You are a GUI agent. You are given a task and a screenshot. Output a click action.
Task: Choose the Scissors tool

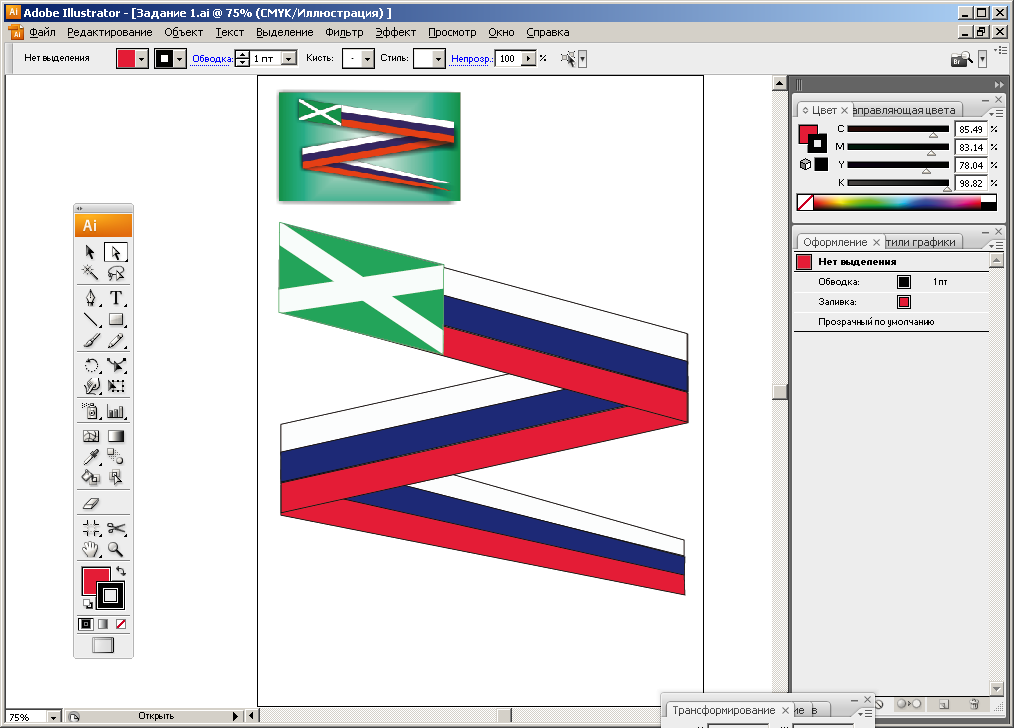116,528
